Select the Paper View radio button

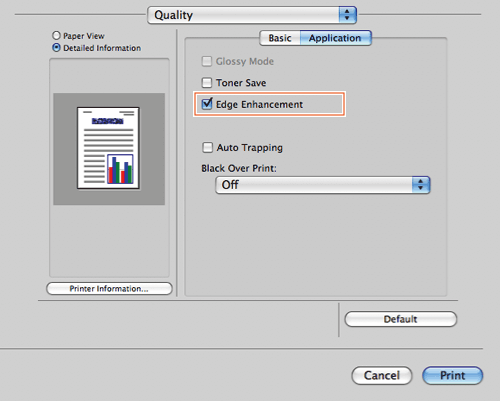(56, 35)
